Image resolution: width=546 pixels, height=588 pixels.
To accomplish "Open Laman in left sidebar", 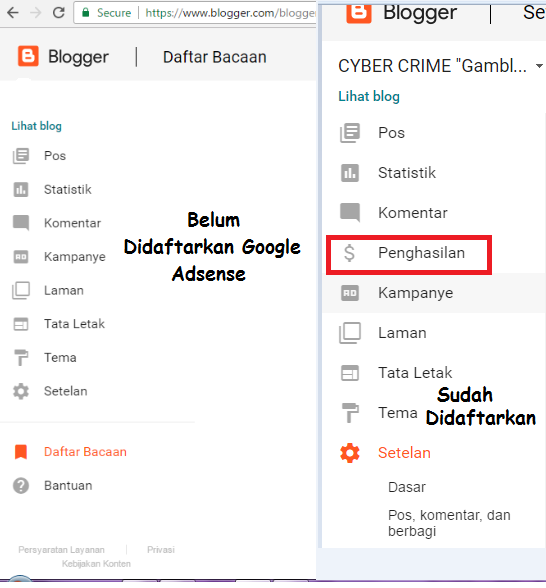I will [64, 290].
